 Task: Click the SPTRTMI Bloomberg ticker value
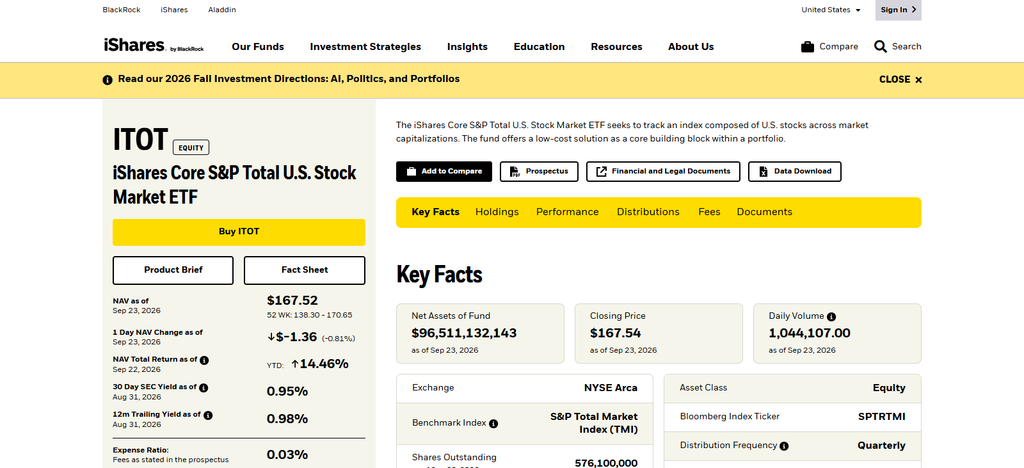pos(882,416)
